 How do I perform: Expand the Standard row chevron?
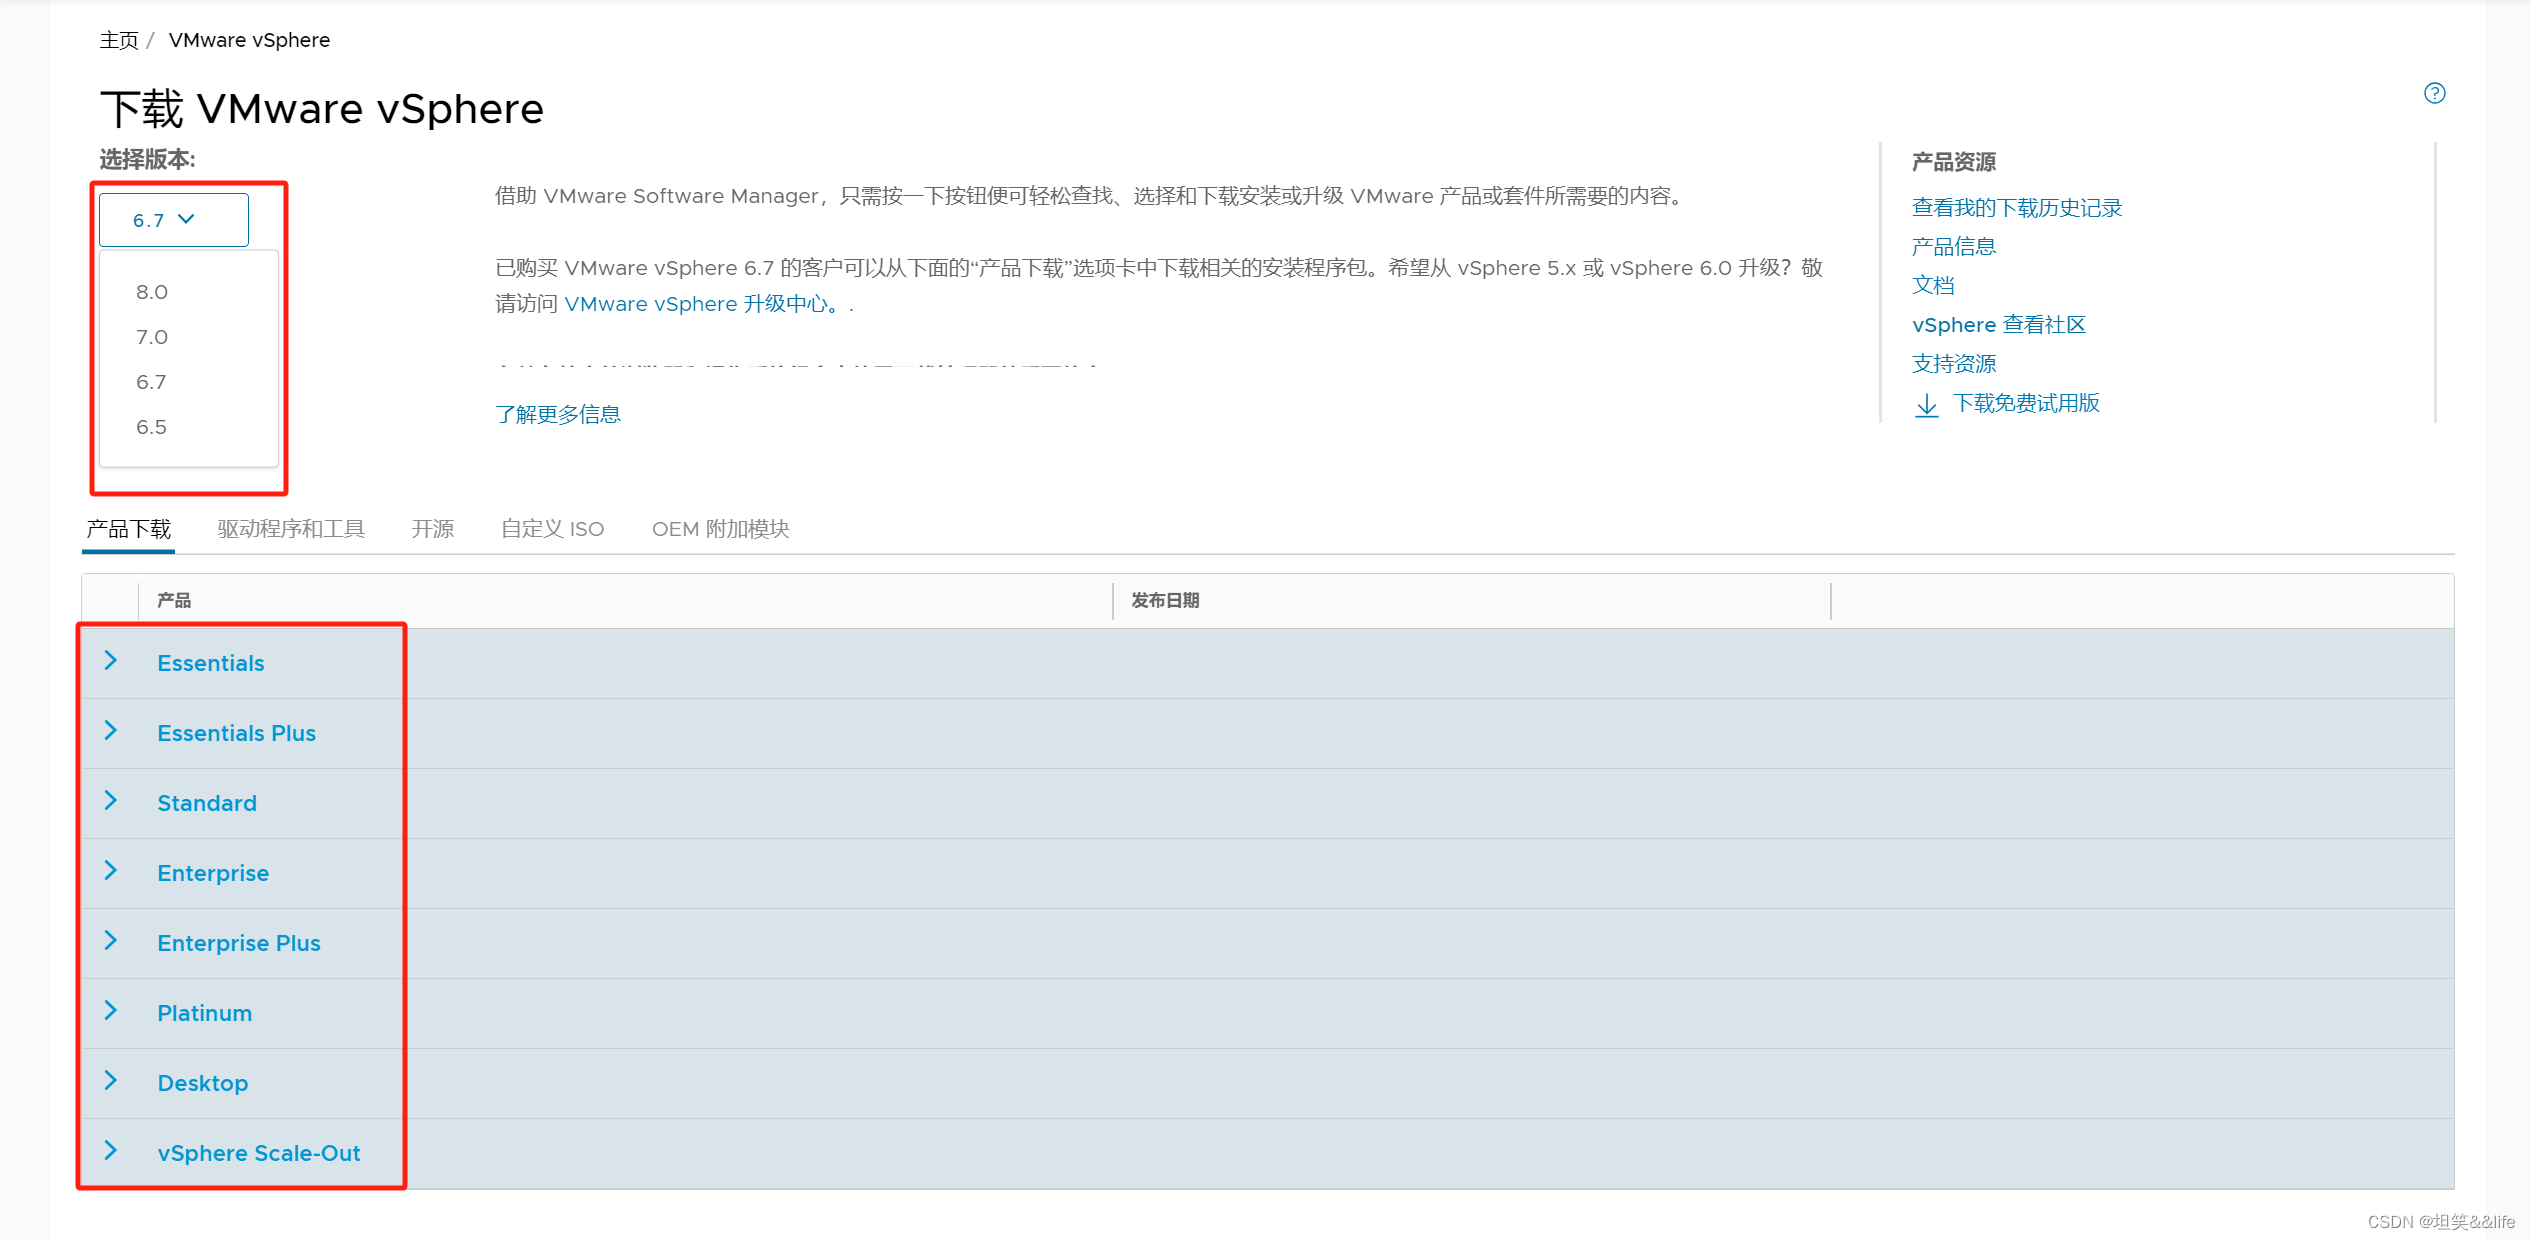coord(111,801)
